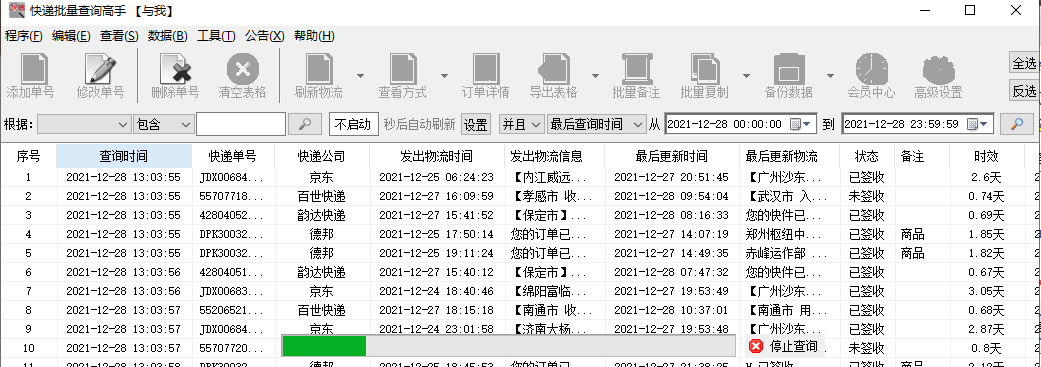Click the 不启动 button
Viewport: 1041px width, 367px height.
point(353,124)
